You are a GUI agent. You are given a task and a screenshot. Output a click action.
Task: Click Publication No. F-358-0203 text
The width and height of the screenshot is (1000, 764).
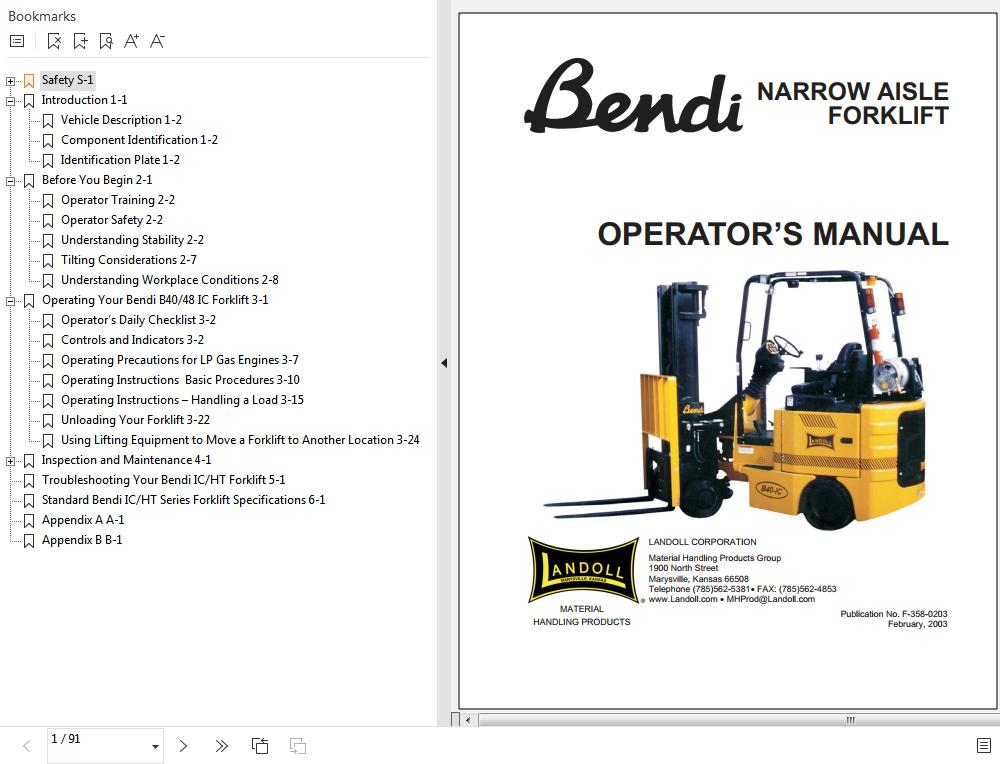pyautogui.click(x=893, y=613)
